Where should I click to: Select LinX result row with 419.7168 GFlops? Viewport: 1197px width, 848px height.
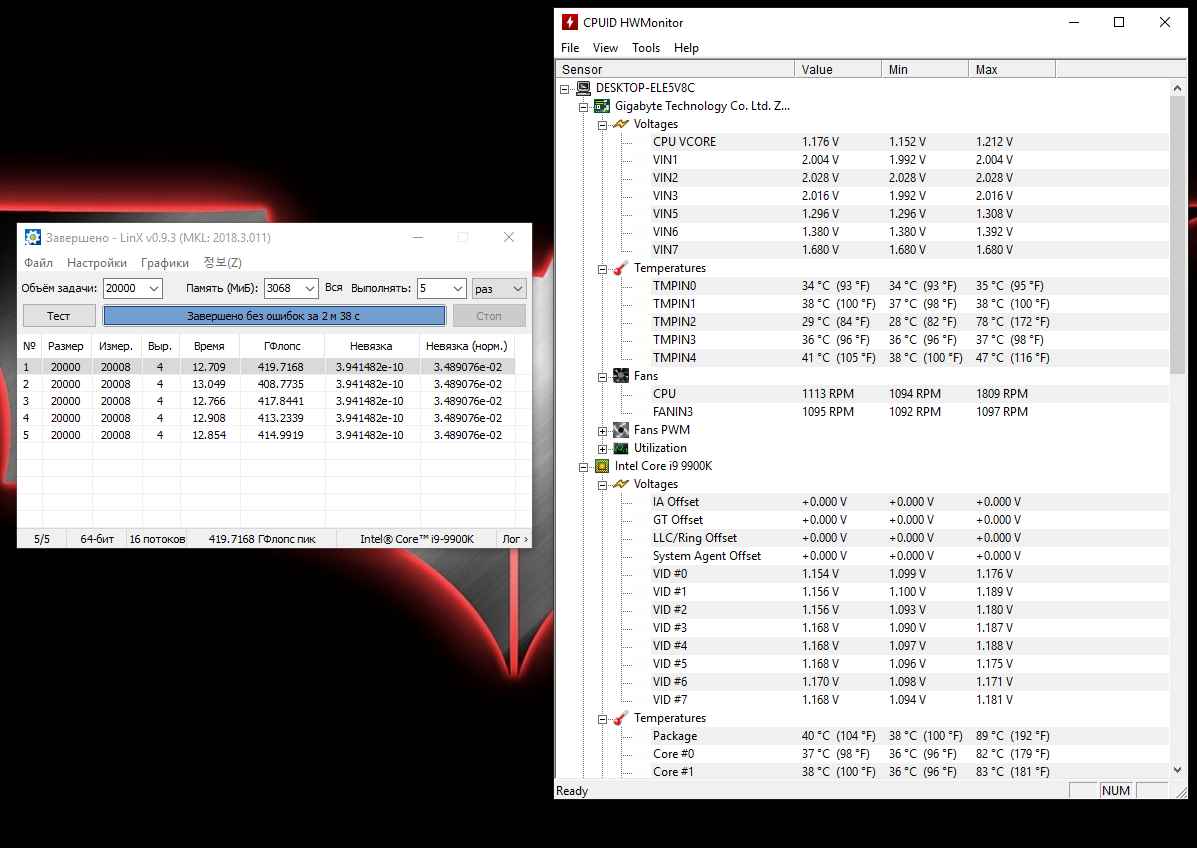click(x=266, y=367)
